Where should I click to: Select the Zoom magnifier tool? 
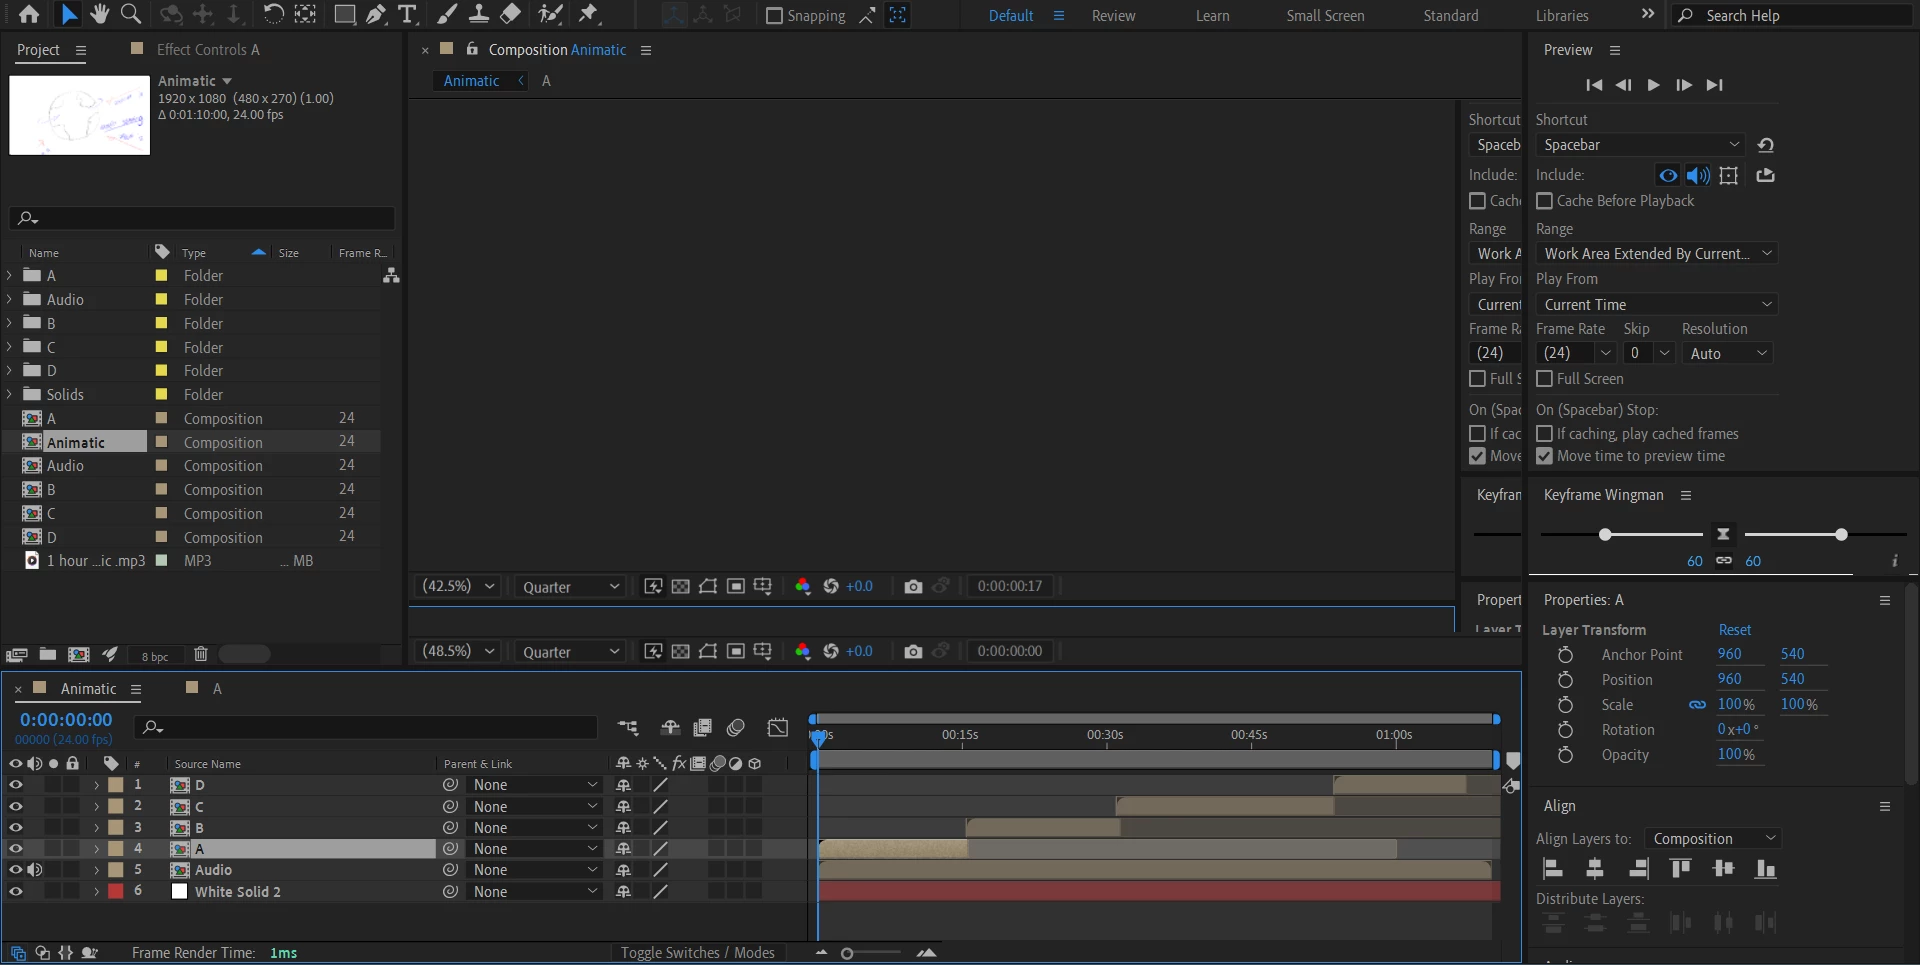130,14
